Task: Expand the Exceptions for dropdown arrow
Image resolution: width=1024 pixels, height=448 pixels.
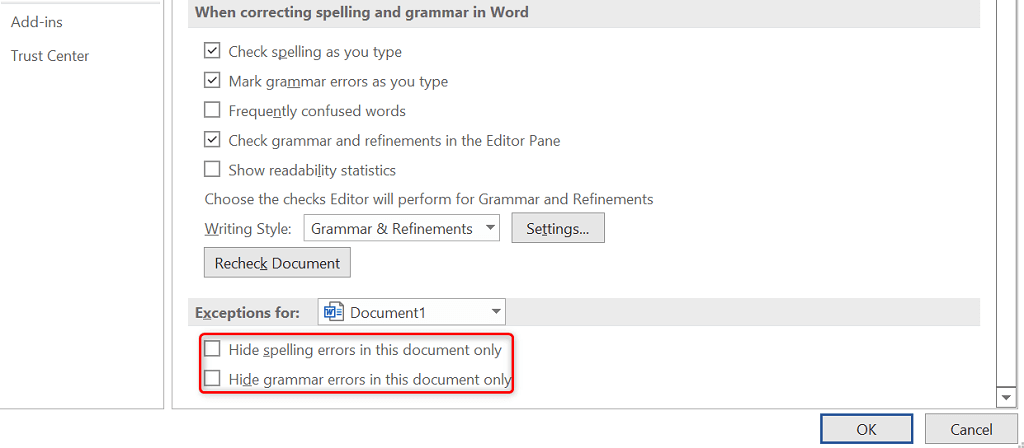Action: [497, 312]
